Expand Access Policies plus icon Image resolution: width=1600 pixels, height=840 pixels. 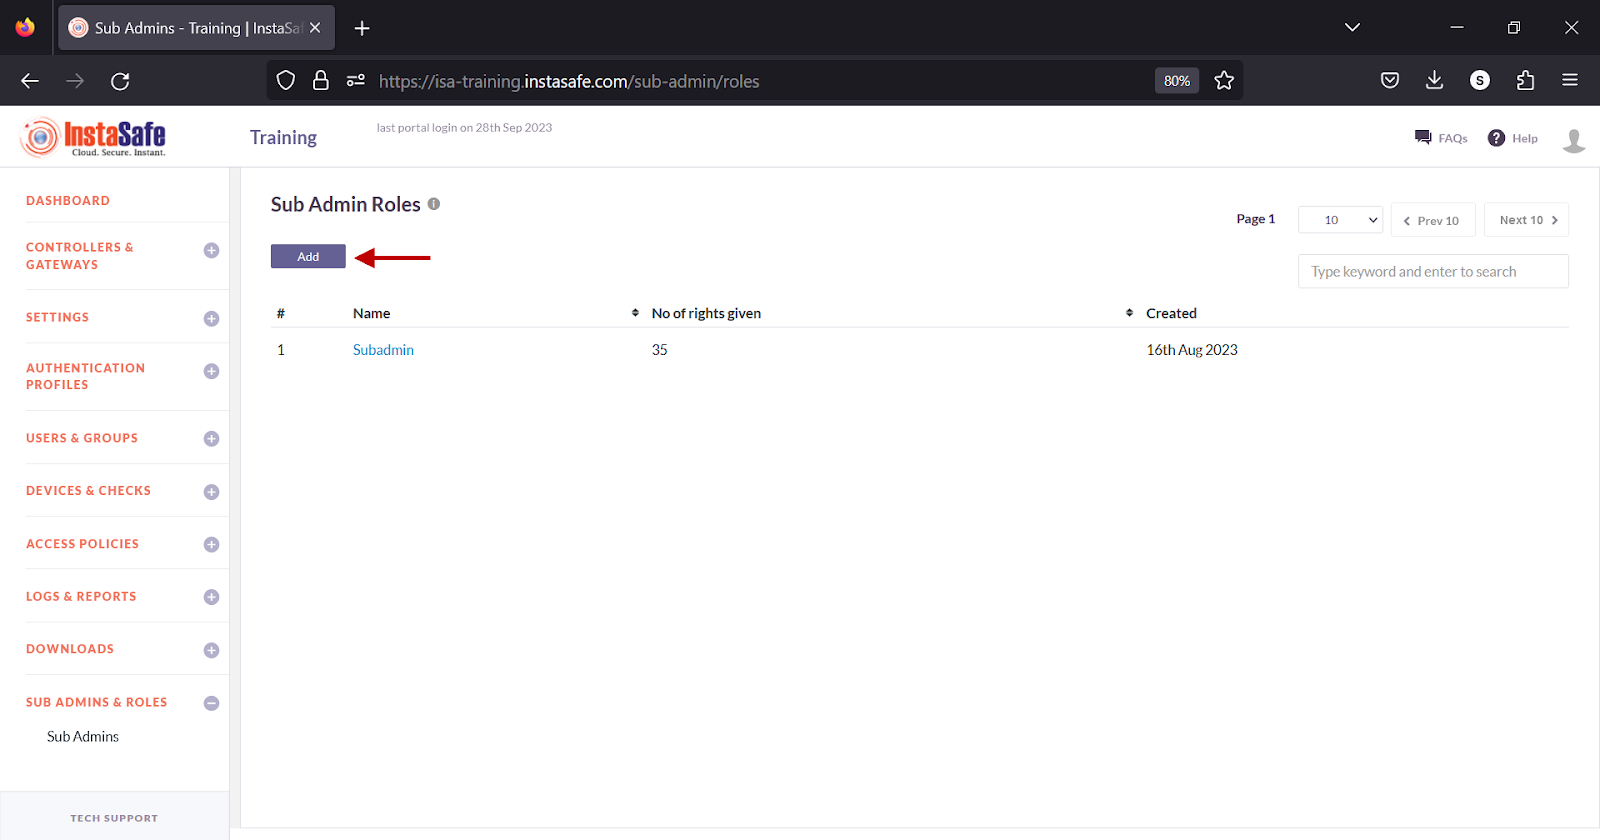[211, 545]
